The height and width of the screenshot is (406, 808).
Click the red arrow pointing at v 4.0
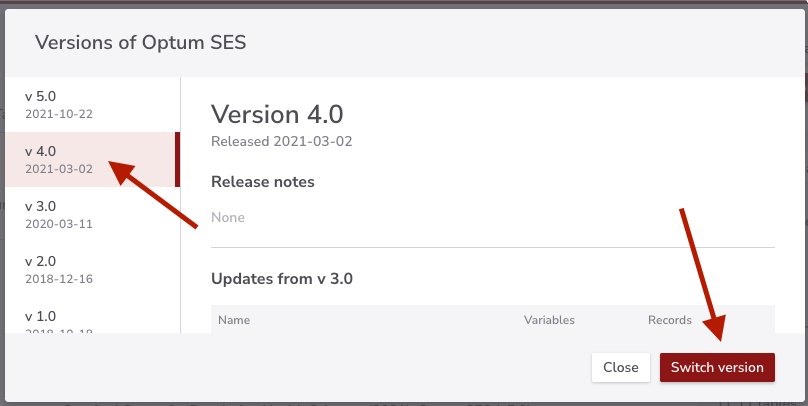[x=153, y=194]
